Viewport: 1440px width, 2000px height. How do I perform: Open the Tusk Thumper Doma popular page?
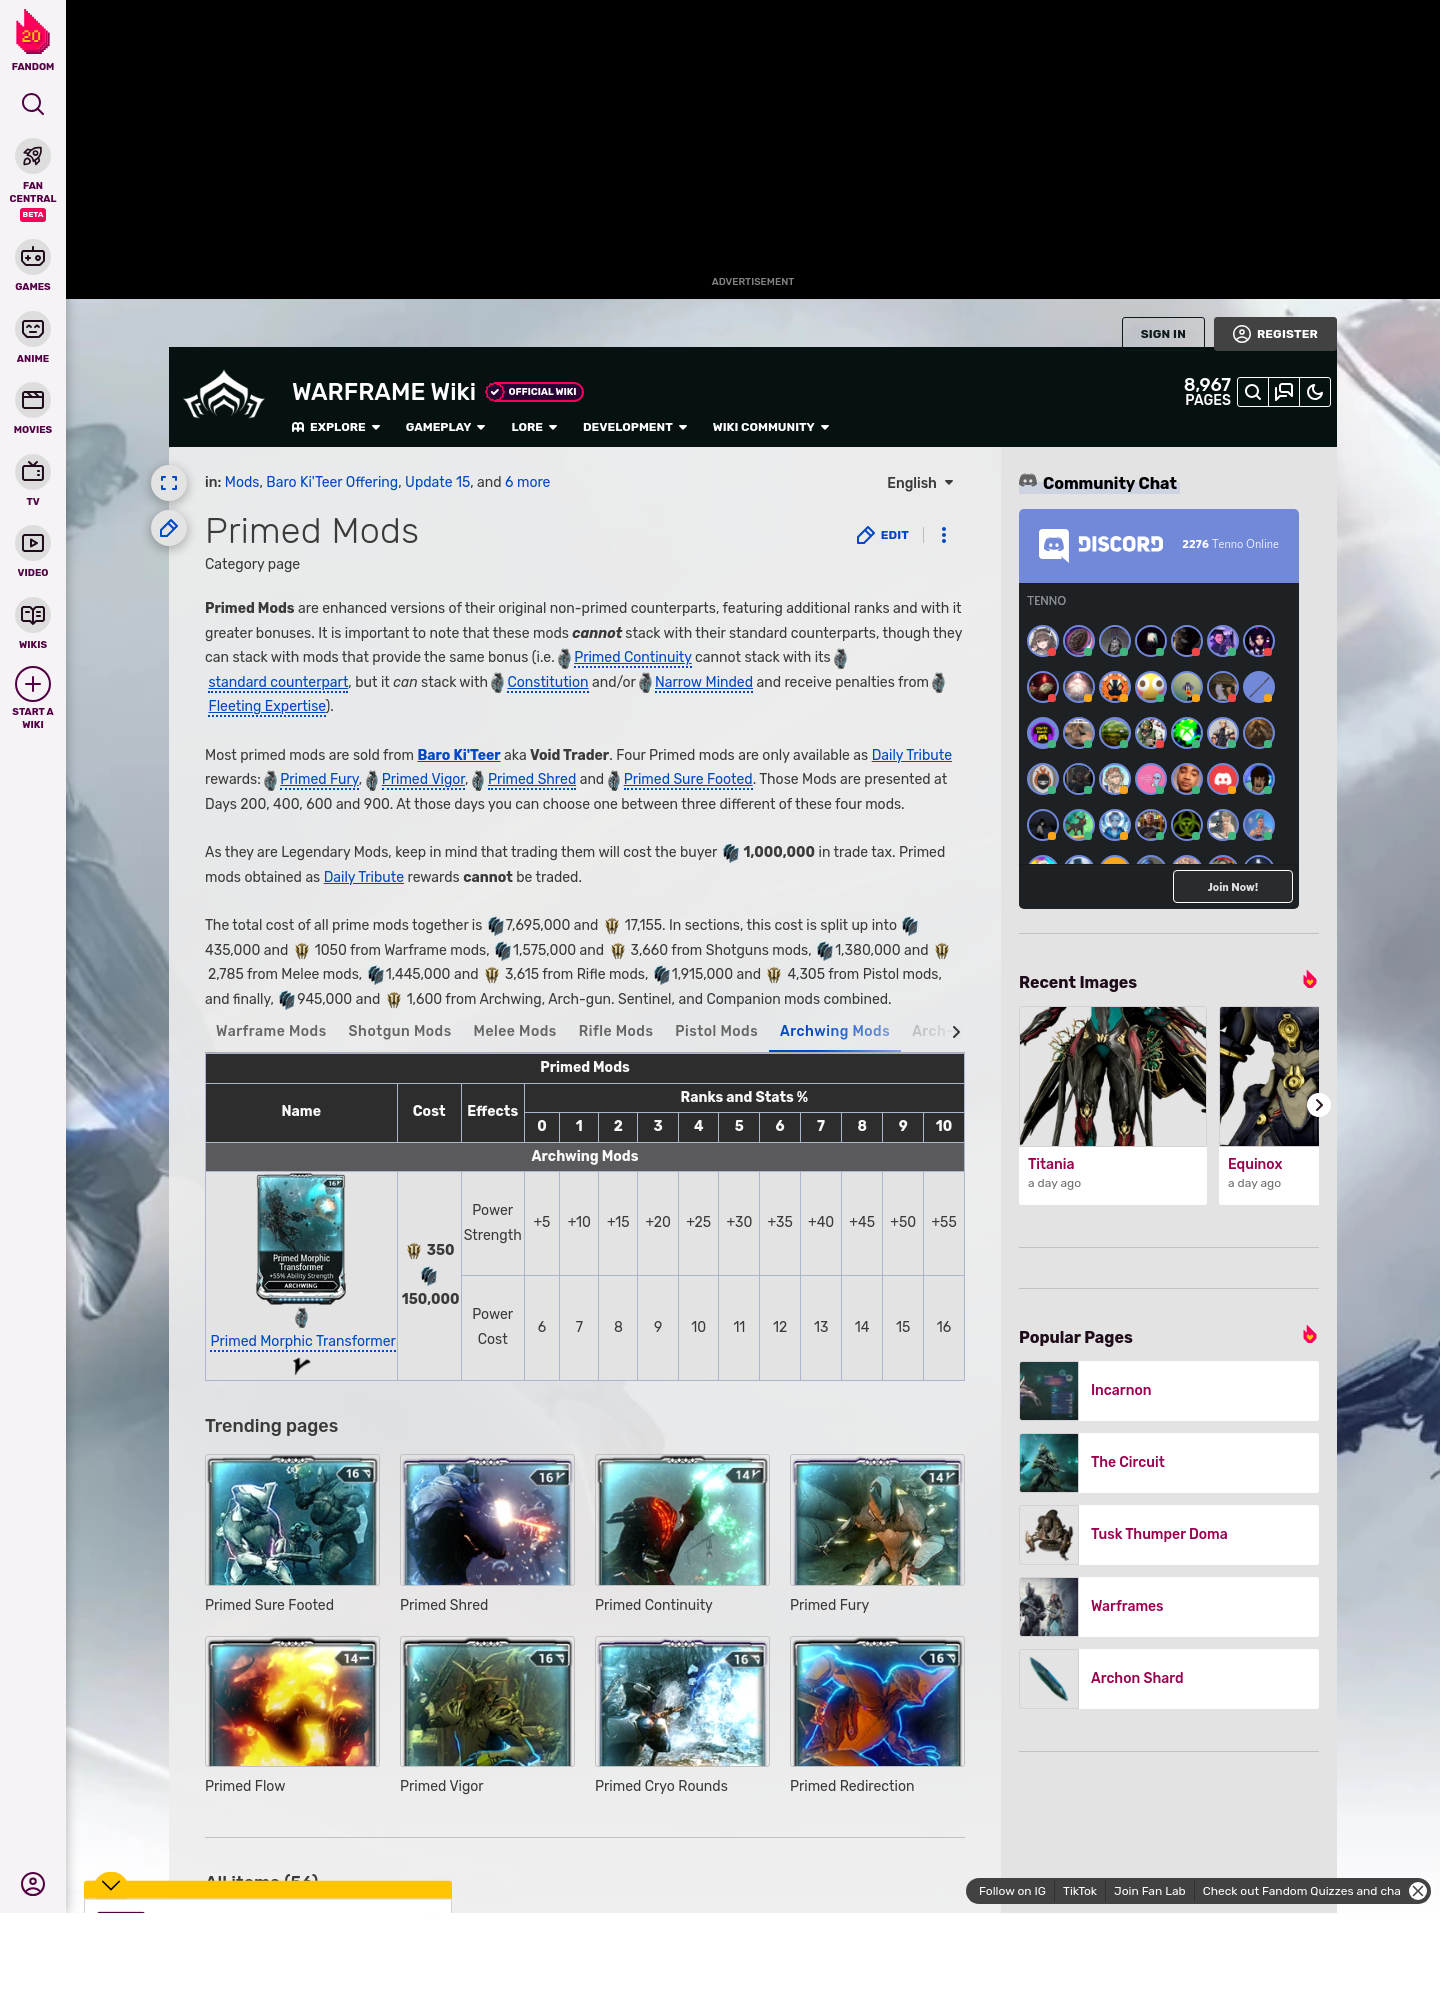(x=1169, y=1534)
